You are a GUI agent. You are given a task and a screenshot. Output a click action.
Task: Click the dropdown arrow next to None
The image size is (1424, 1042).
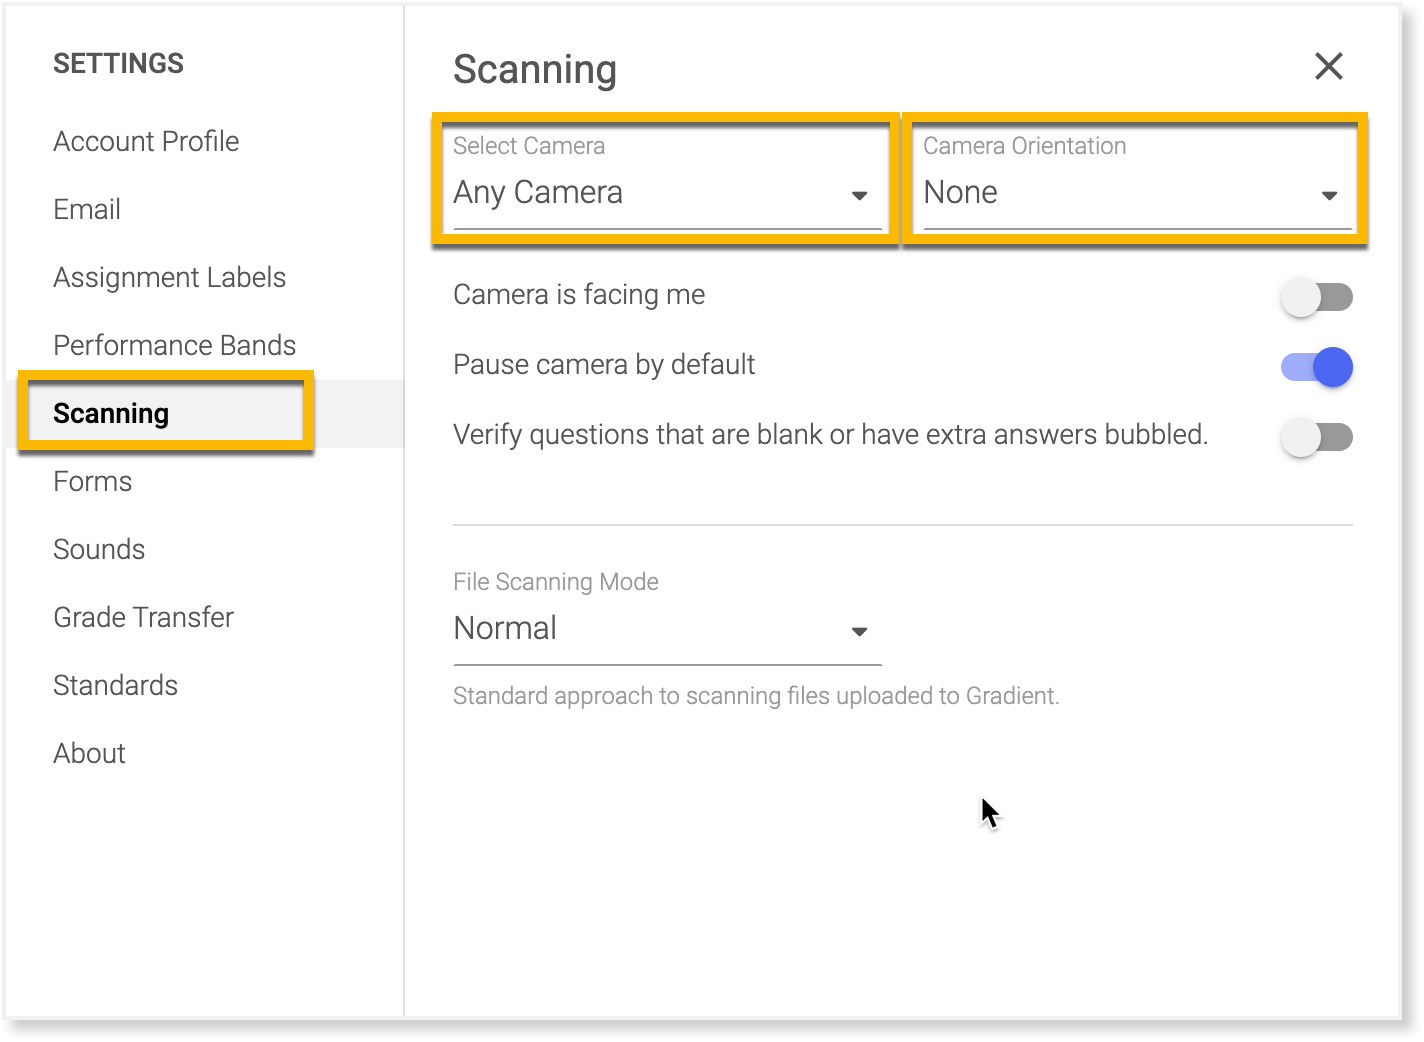click(1330, 196)
